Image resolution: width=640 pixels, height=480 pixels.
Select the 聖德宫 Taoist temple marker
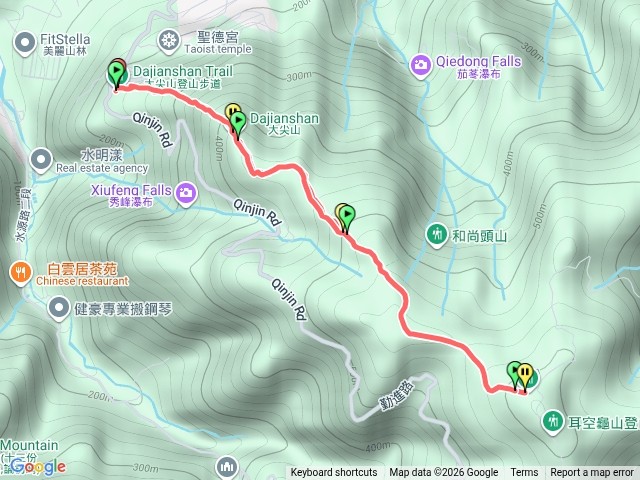click(169, 41)
